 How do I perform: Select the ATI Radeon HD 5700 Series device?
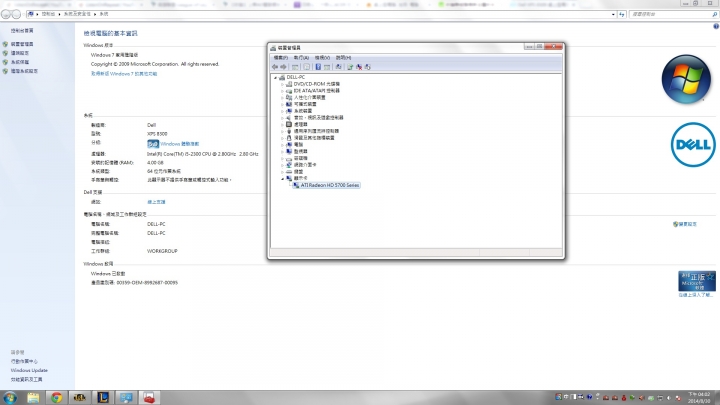[x=326, y=186]
